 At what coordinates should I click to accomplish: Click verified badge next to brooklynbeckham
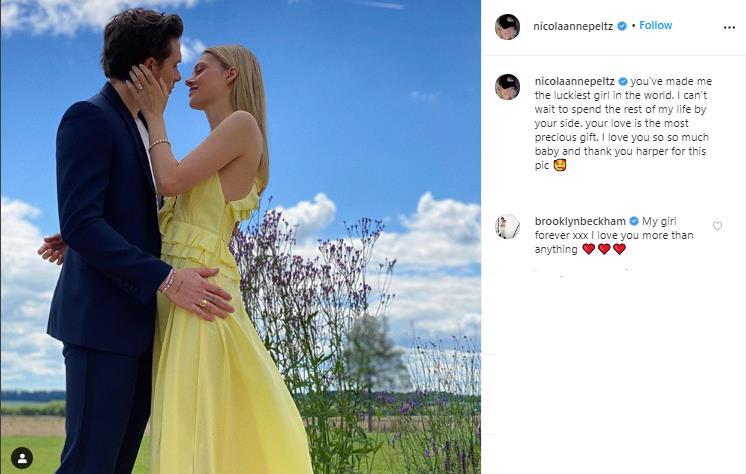[x=634, y=221]
